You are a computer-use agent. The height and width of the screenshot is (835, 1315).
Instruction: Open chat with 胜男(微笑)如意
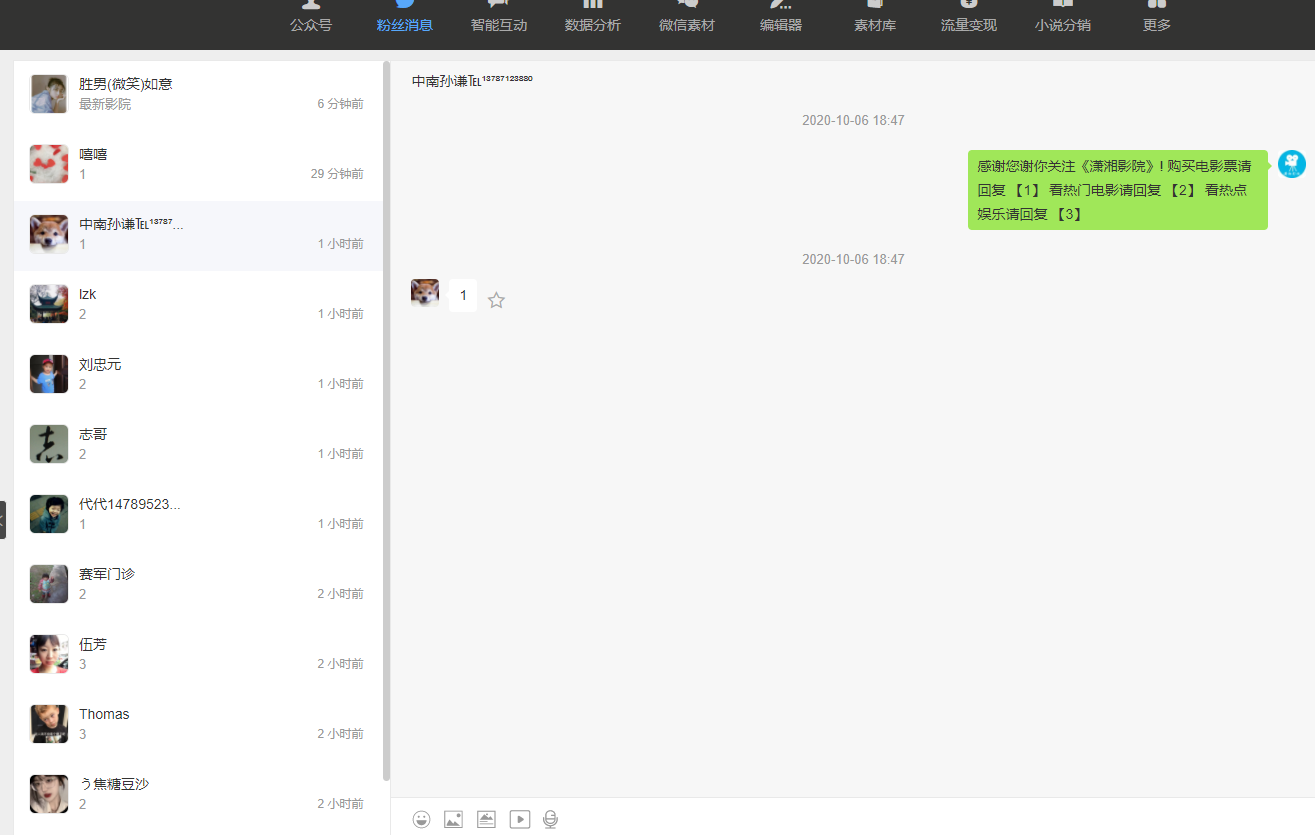pyautogui.click(x=197, y=94)
